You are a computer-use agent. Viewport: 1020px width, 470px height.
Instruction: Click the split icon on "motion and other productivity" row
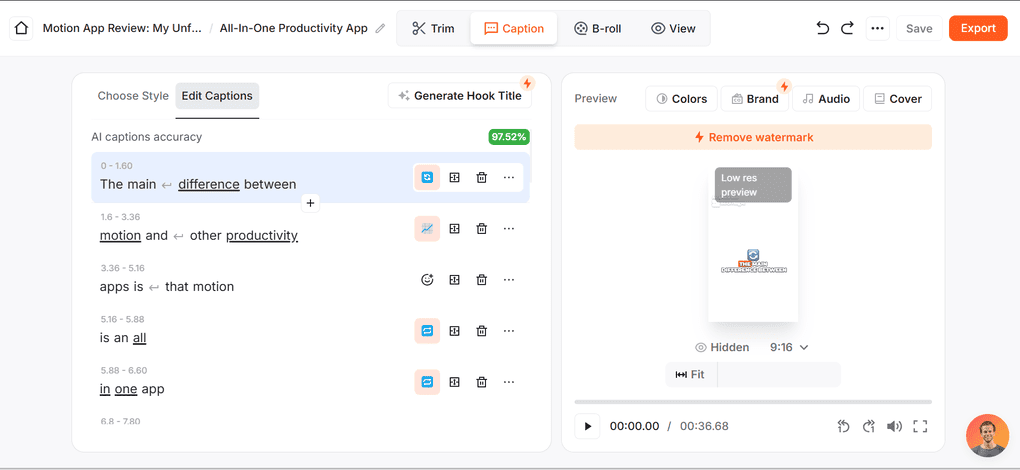coord(455,229)
